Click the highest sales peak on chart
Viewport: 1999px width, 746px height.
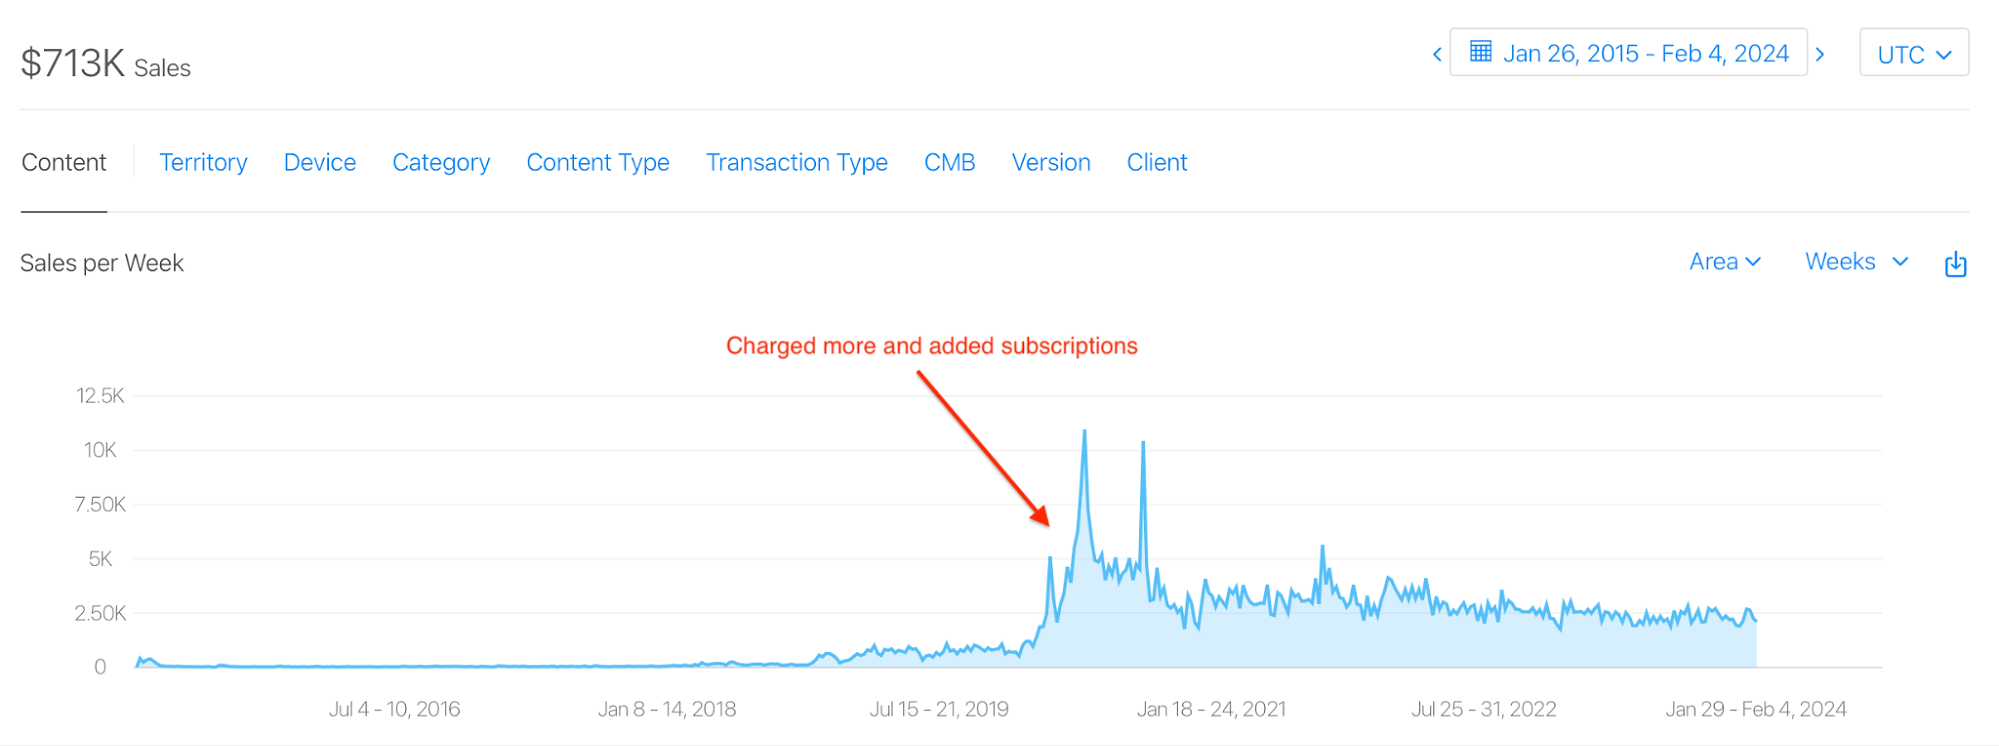click(x=1085, y=432)
